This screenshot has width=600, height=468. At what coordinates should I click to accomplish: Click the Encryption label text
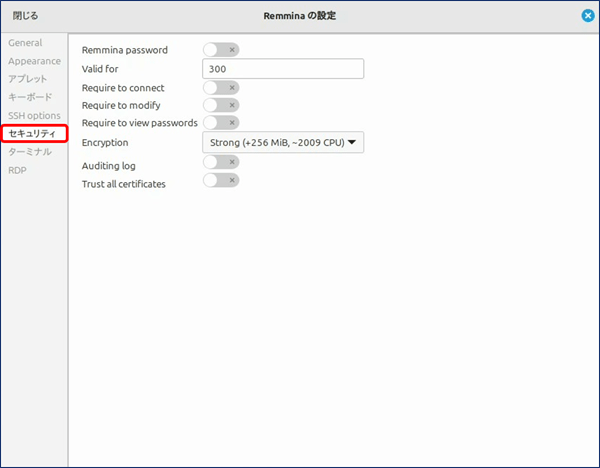[105, 143]
